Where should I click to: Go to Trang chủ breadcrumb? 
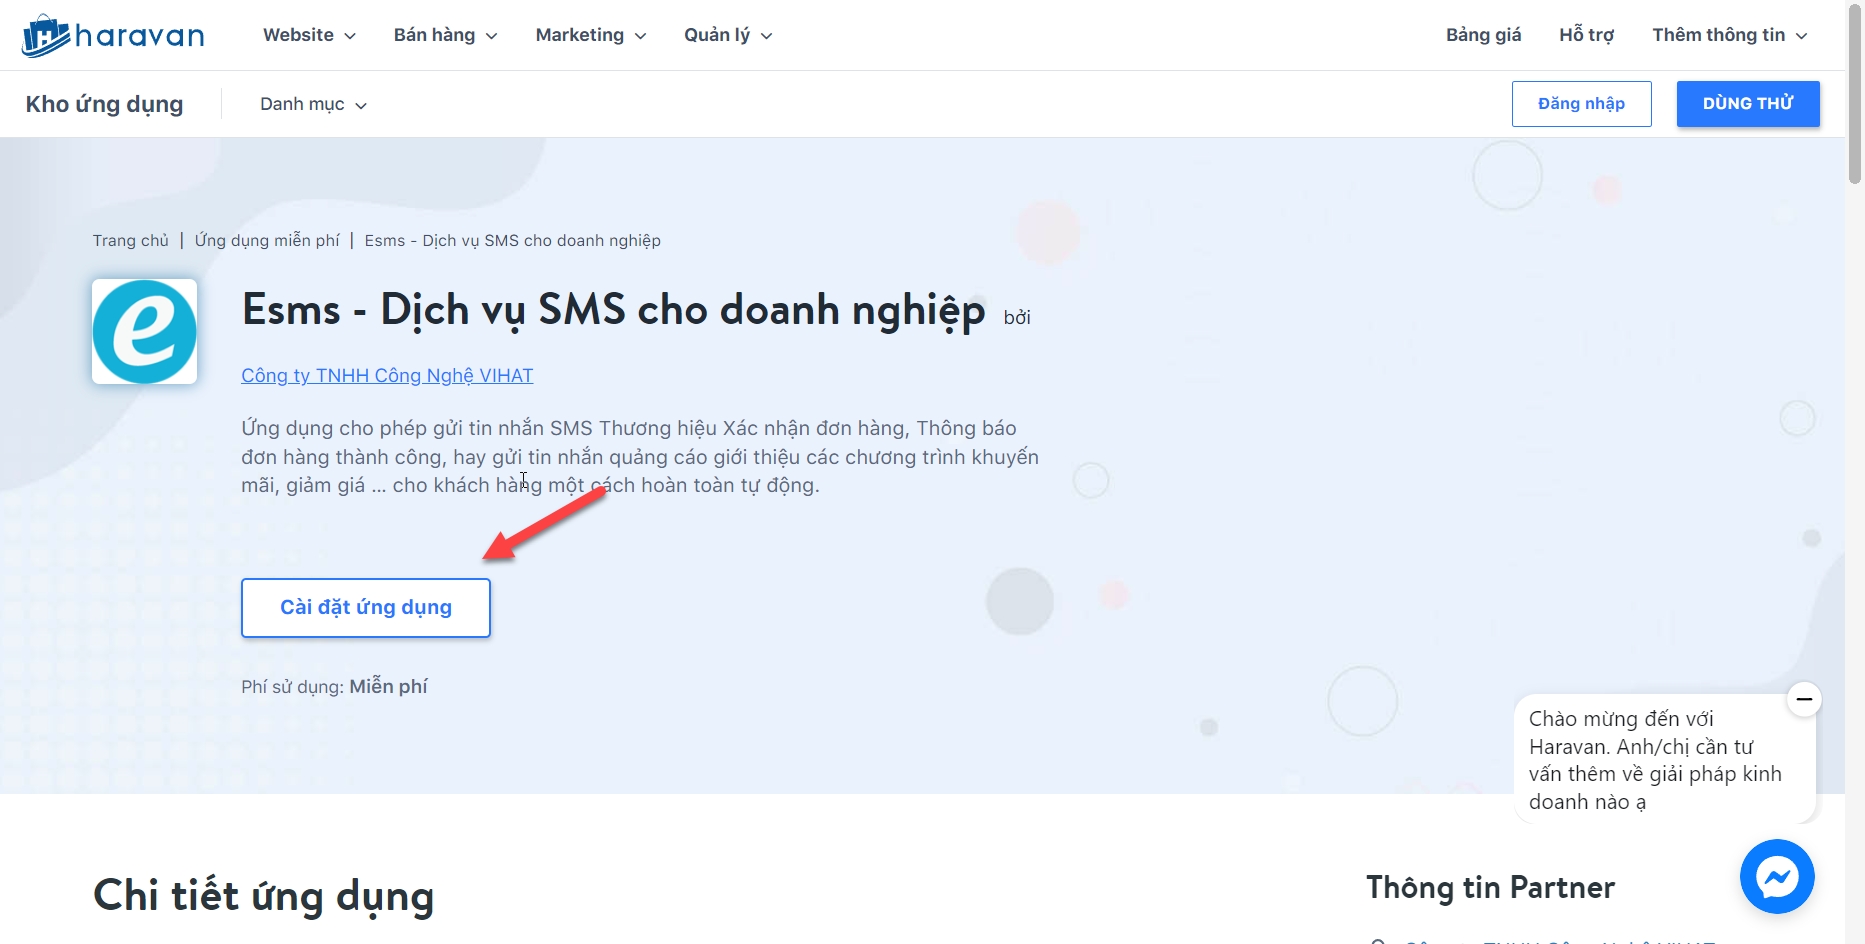pyautogui.click(x=131, y=241)
